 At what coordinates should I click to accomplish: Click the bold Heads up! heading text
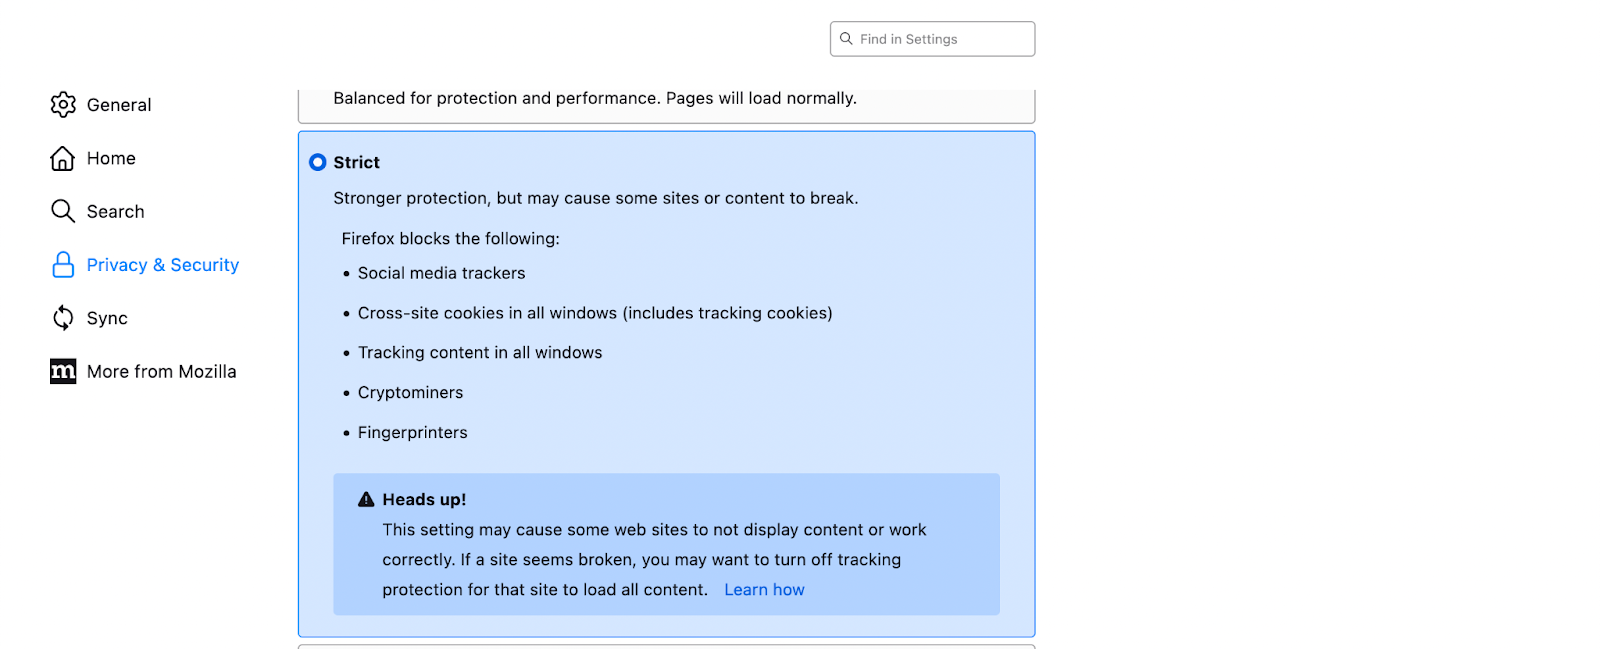[424, 499]
